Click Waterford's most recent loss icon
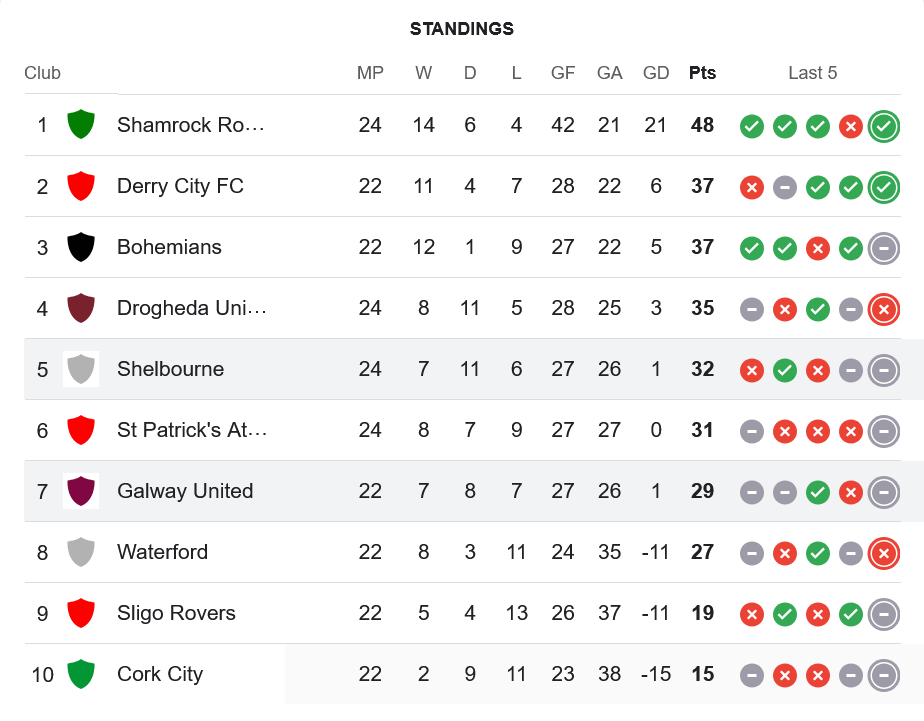 tap(883, 553)
